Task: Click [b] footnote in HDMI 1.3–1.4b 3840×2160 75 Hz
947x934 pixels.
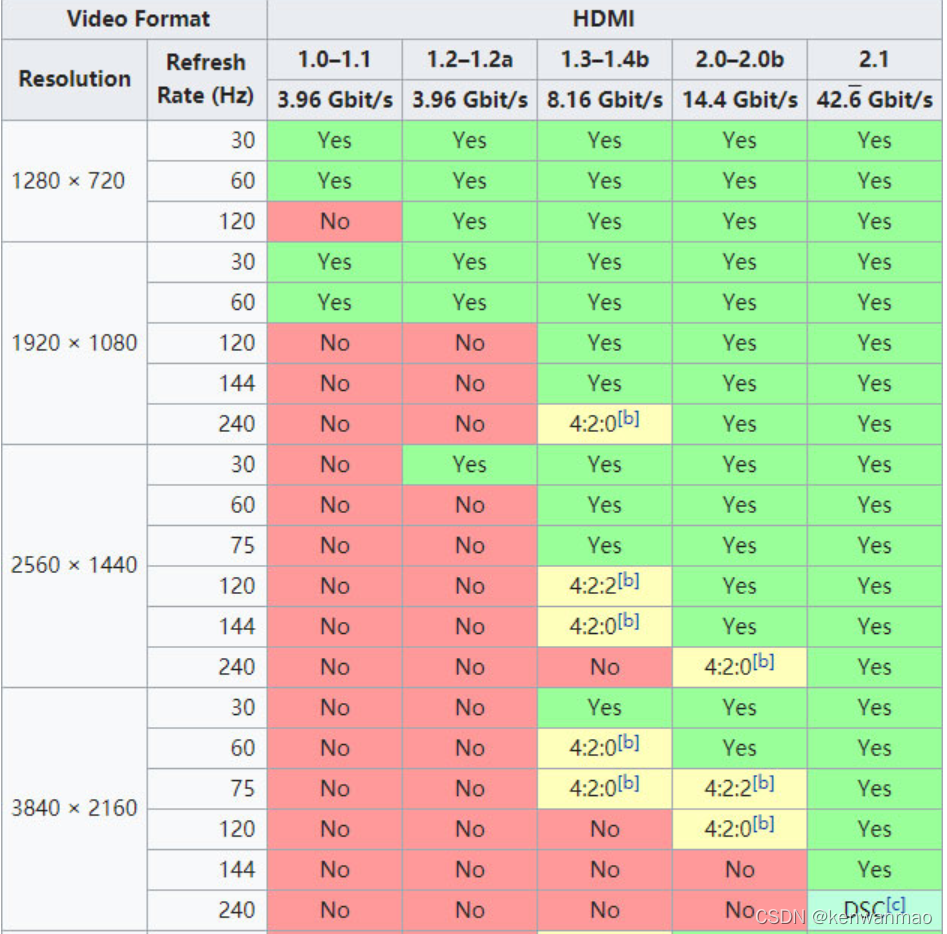Action: point(628,782)
